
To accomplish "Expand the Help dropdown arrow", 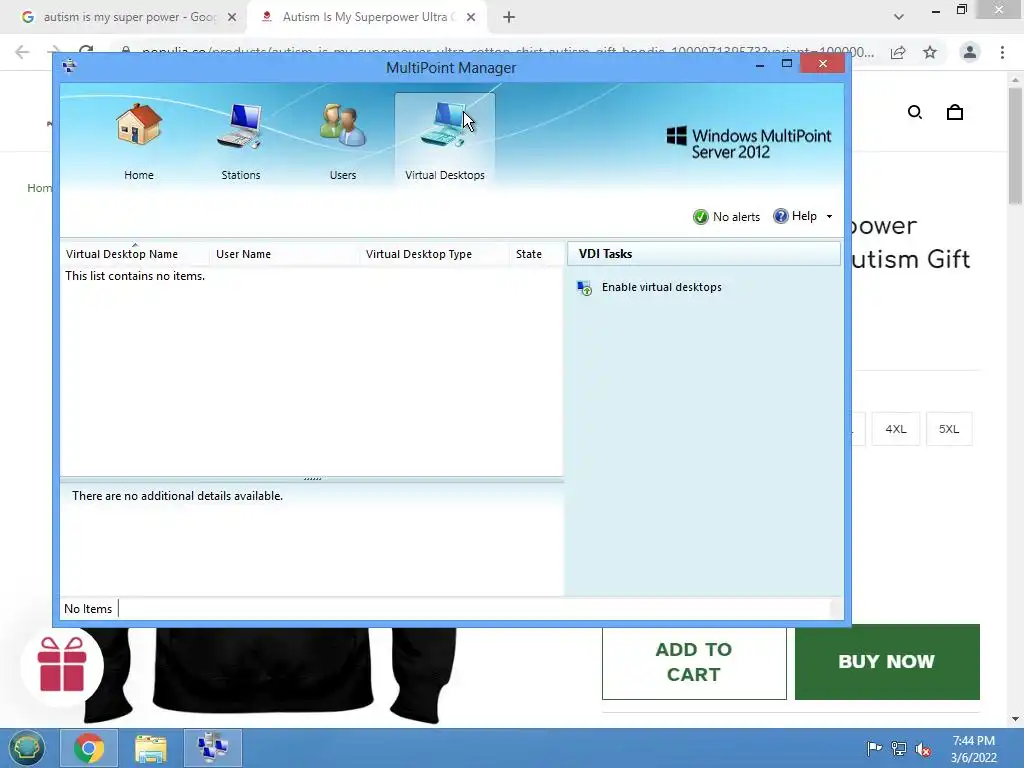I will tap(829, 216).
